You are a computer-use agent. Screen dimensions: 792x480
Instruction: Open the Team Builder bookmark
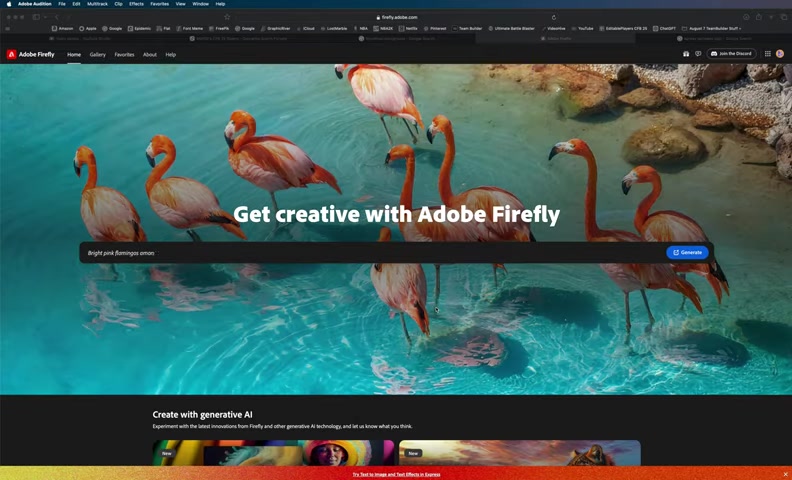[467, 28]
